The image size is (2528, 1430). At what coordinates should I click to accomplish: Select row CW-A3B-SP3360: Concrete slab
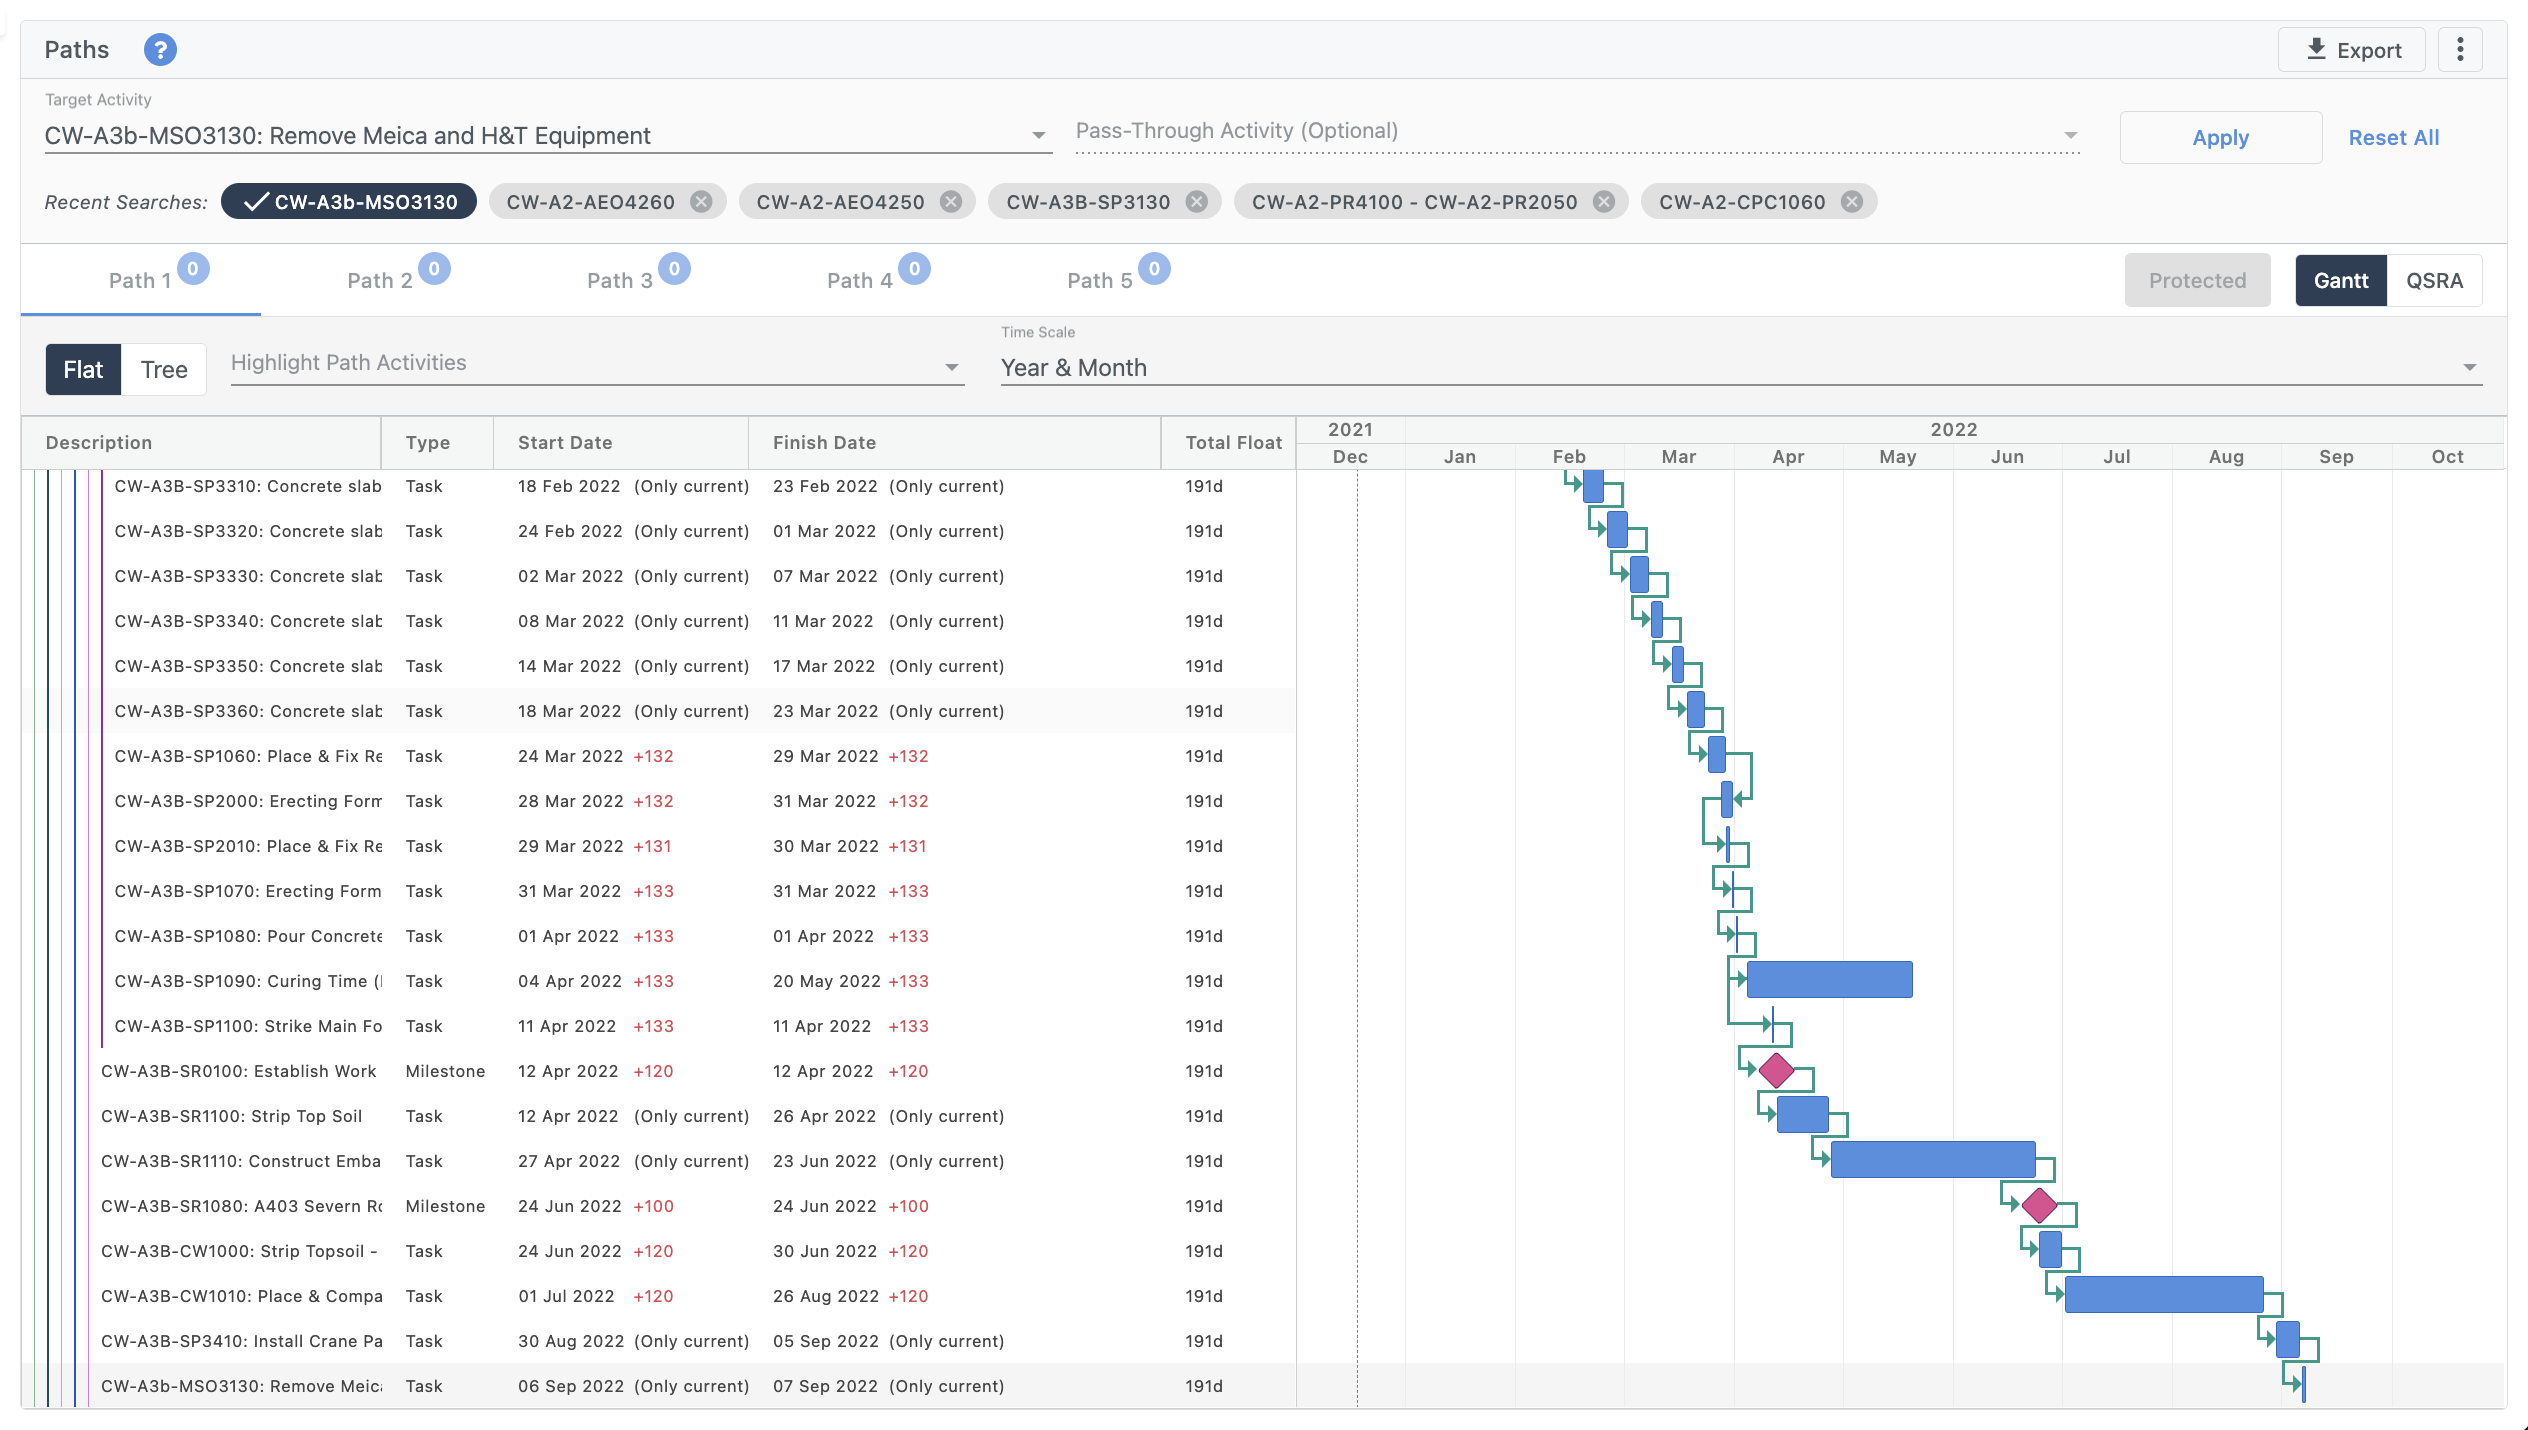(x=658, y=711)
